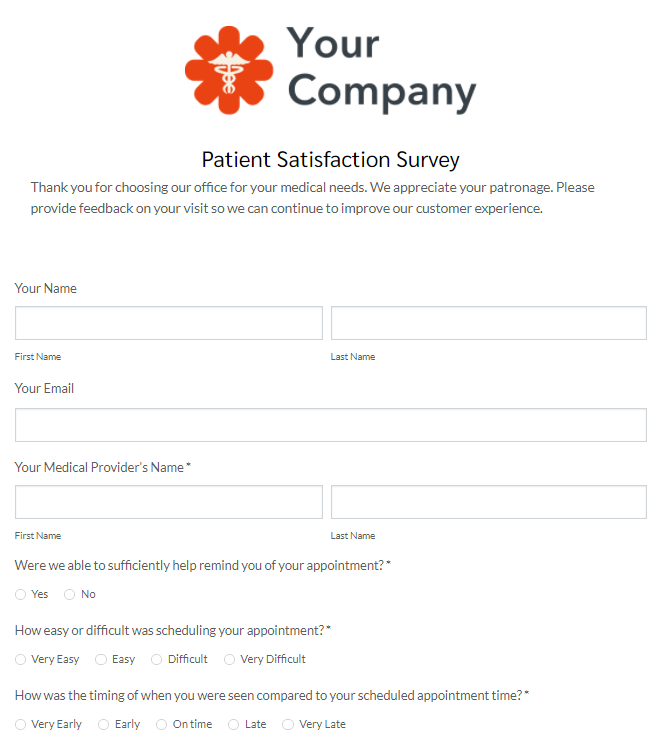The image size is (663, 745).
Task: Choose No for appointment reminder question
Action: point(69,594)
